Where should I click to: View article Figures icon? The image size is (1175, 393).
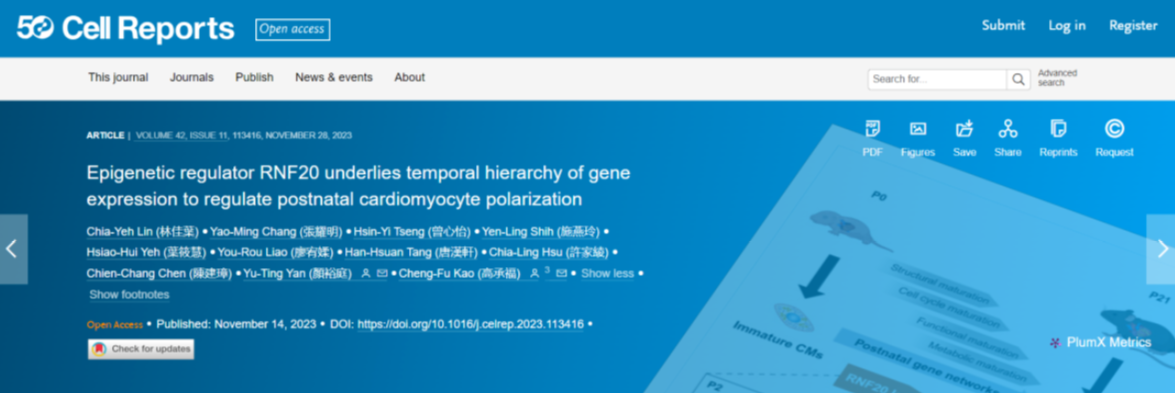918,129
